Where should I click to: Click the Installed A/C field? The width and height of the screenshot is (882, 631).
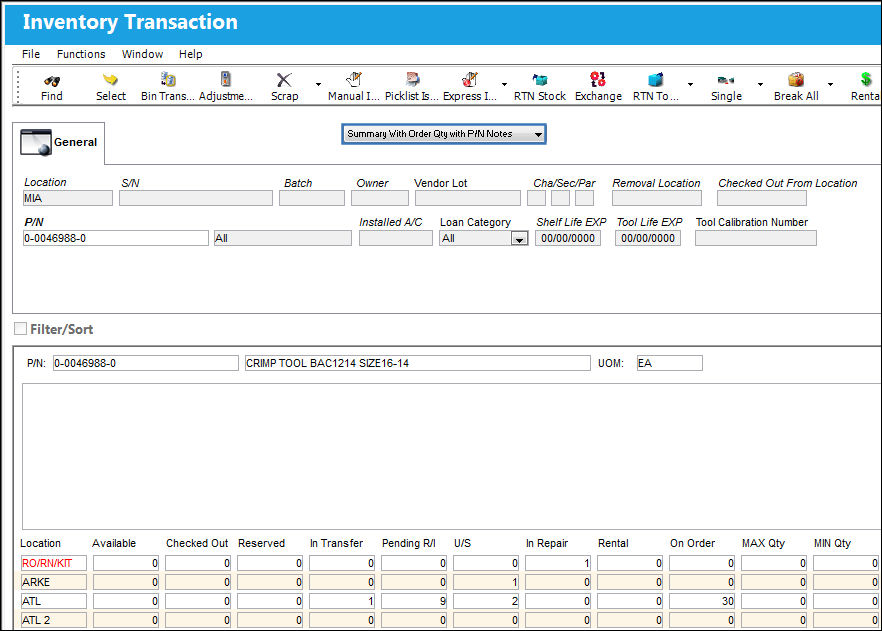pos(395,238)
